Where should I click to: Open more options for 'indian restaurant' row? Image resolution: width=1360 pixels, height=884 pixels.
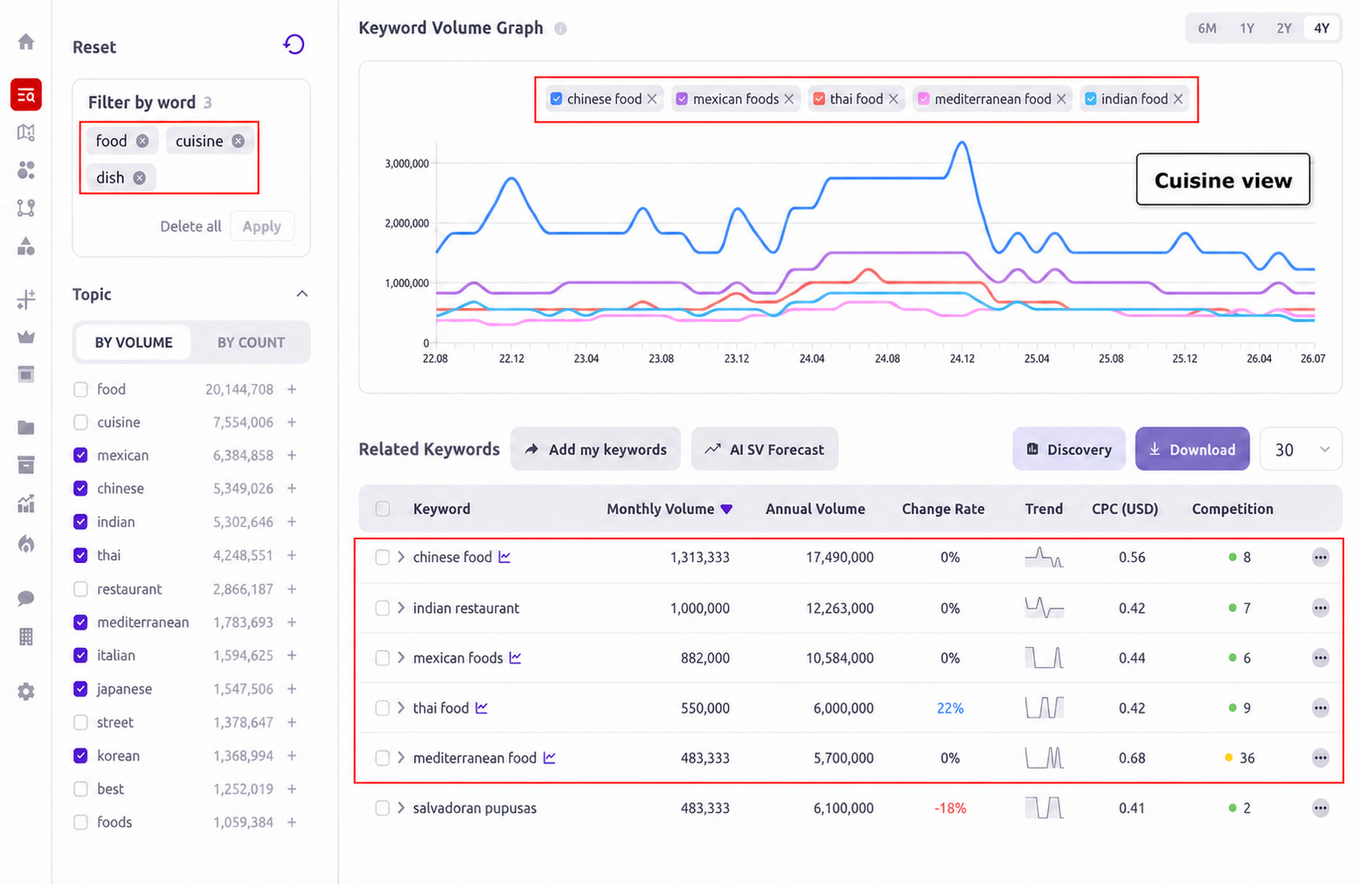click(1320, 608)
